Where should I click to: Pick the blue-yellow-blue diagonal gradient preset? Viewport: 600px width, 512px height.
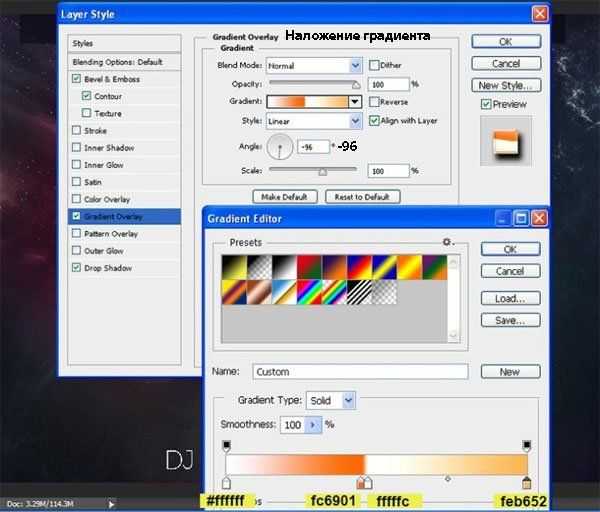384,267
